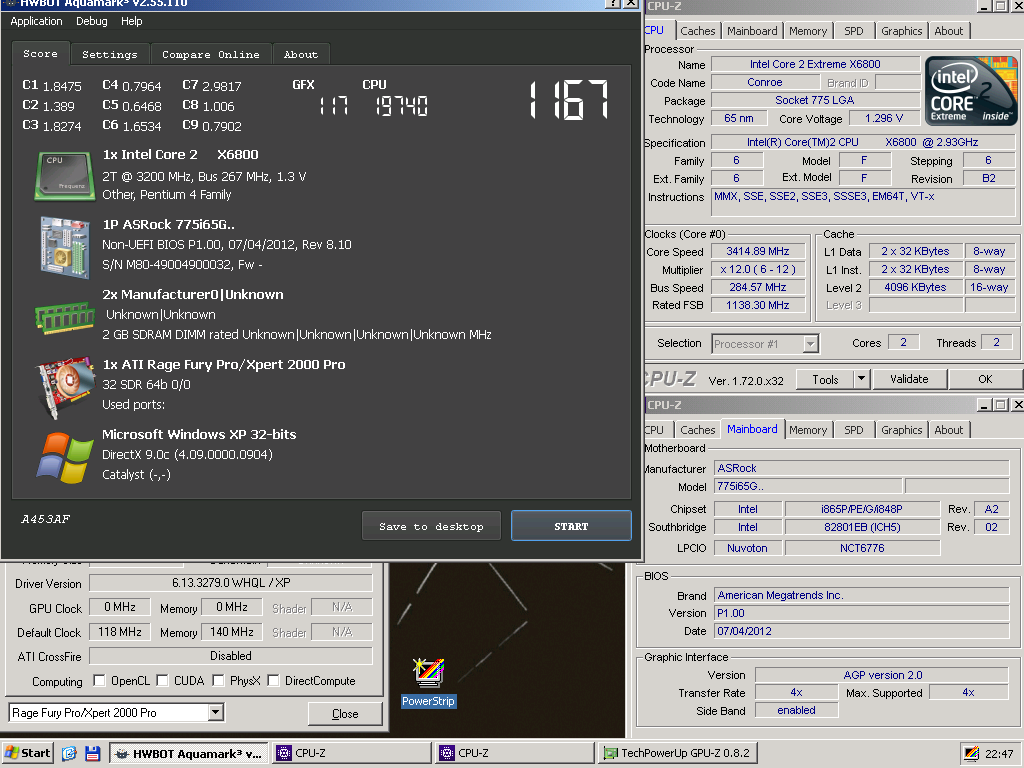The width and height of the screenshot is (1024, 768).
Task: Open the Processor #1 selection dropdown
Action: [810, 344]
